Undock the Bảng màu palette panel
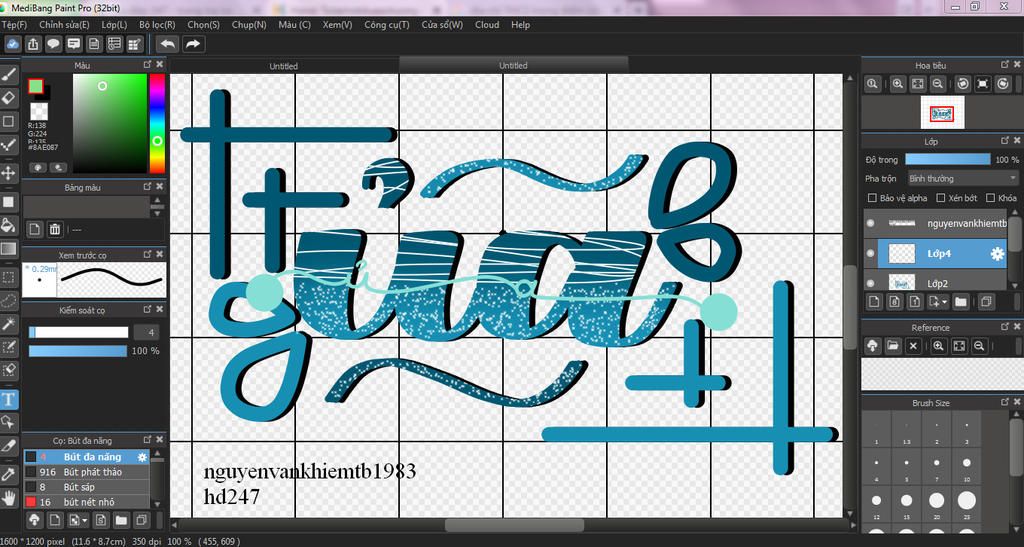The width and height of the screenshot is (1024, 547). (x=147, y=187)
